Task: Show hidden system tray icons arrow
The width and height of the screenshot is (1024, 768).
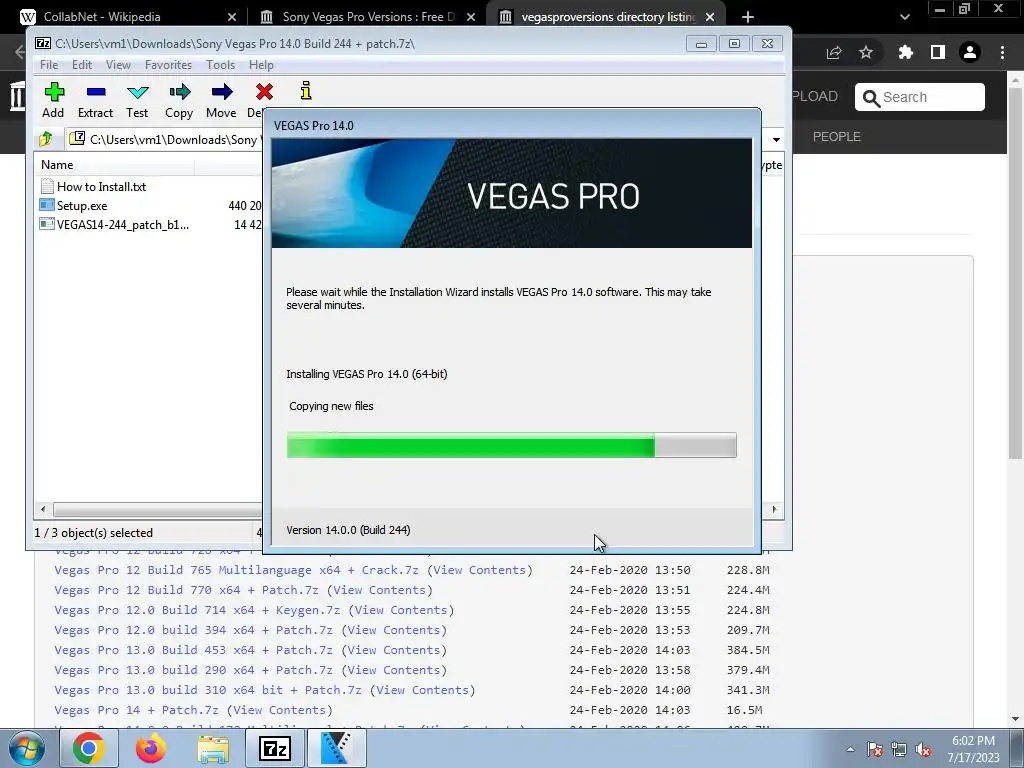Action: coord(850,749)
